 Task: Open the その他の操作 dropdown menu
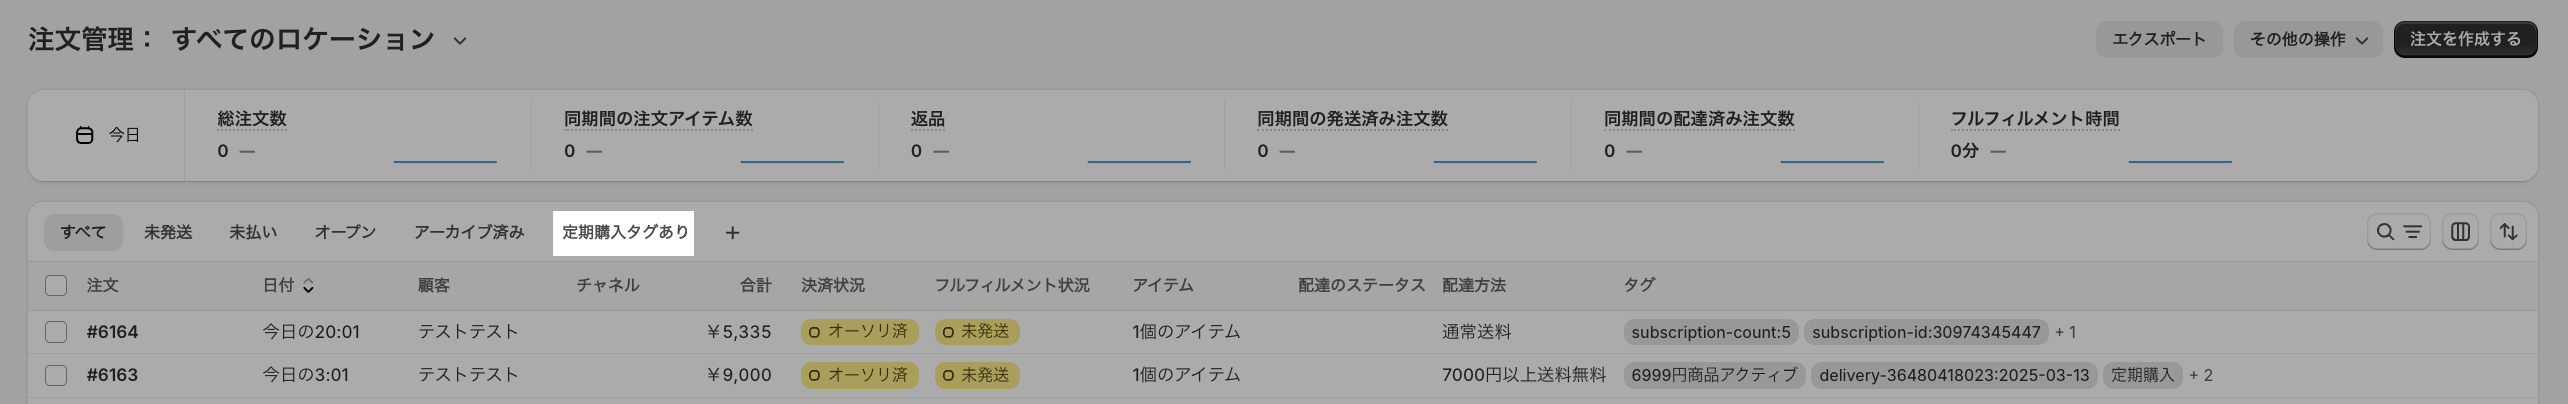pyautogui.click(x=2308, y=40)
